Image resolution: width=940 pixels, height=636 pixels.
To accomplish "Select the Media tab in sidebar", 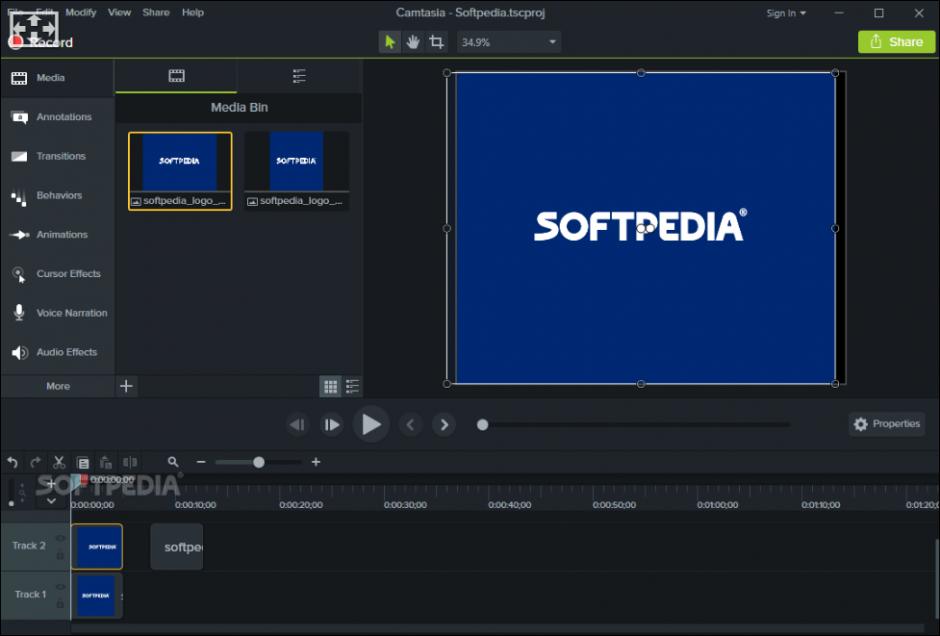I will click(x=57, y=78).
